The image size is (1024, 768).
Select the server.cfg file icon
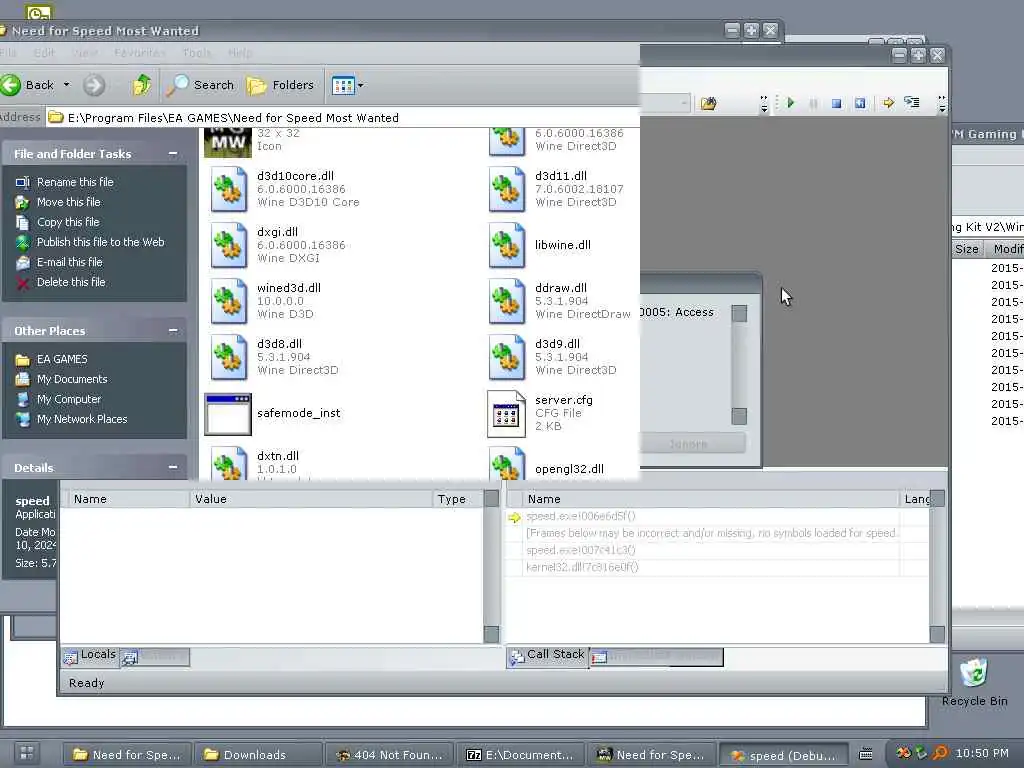click(x=506, y=413)
